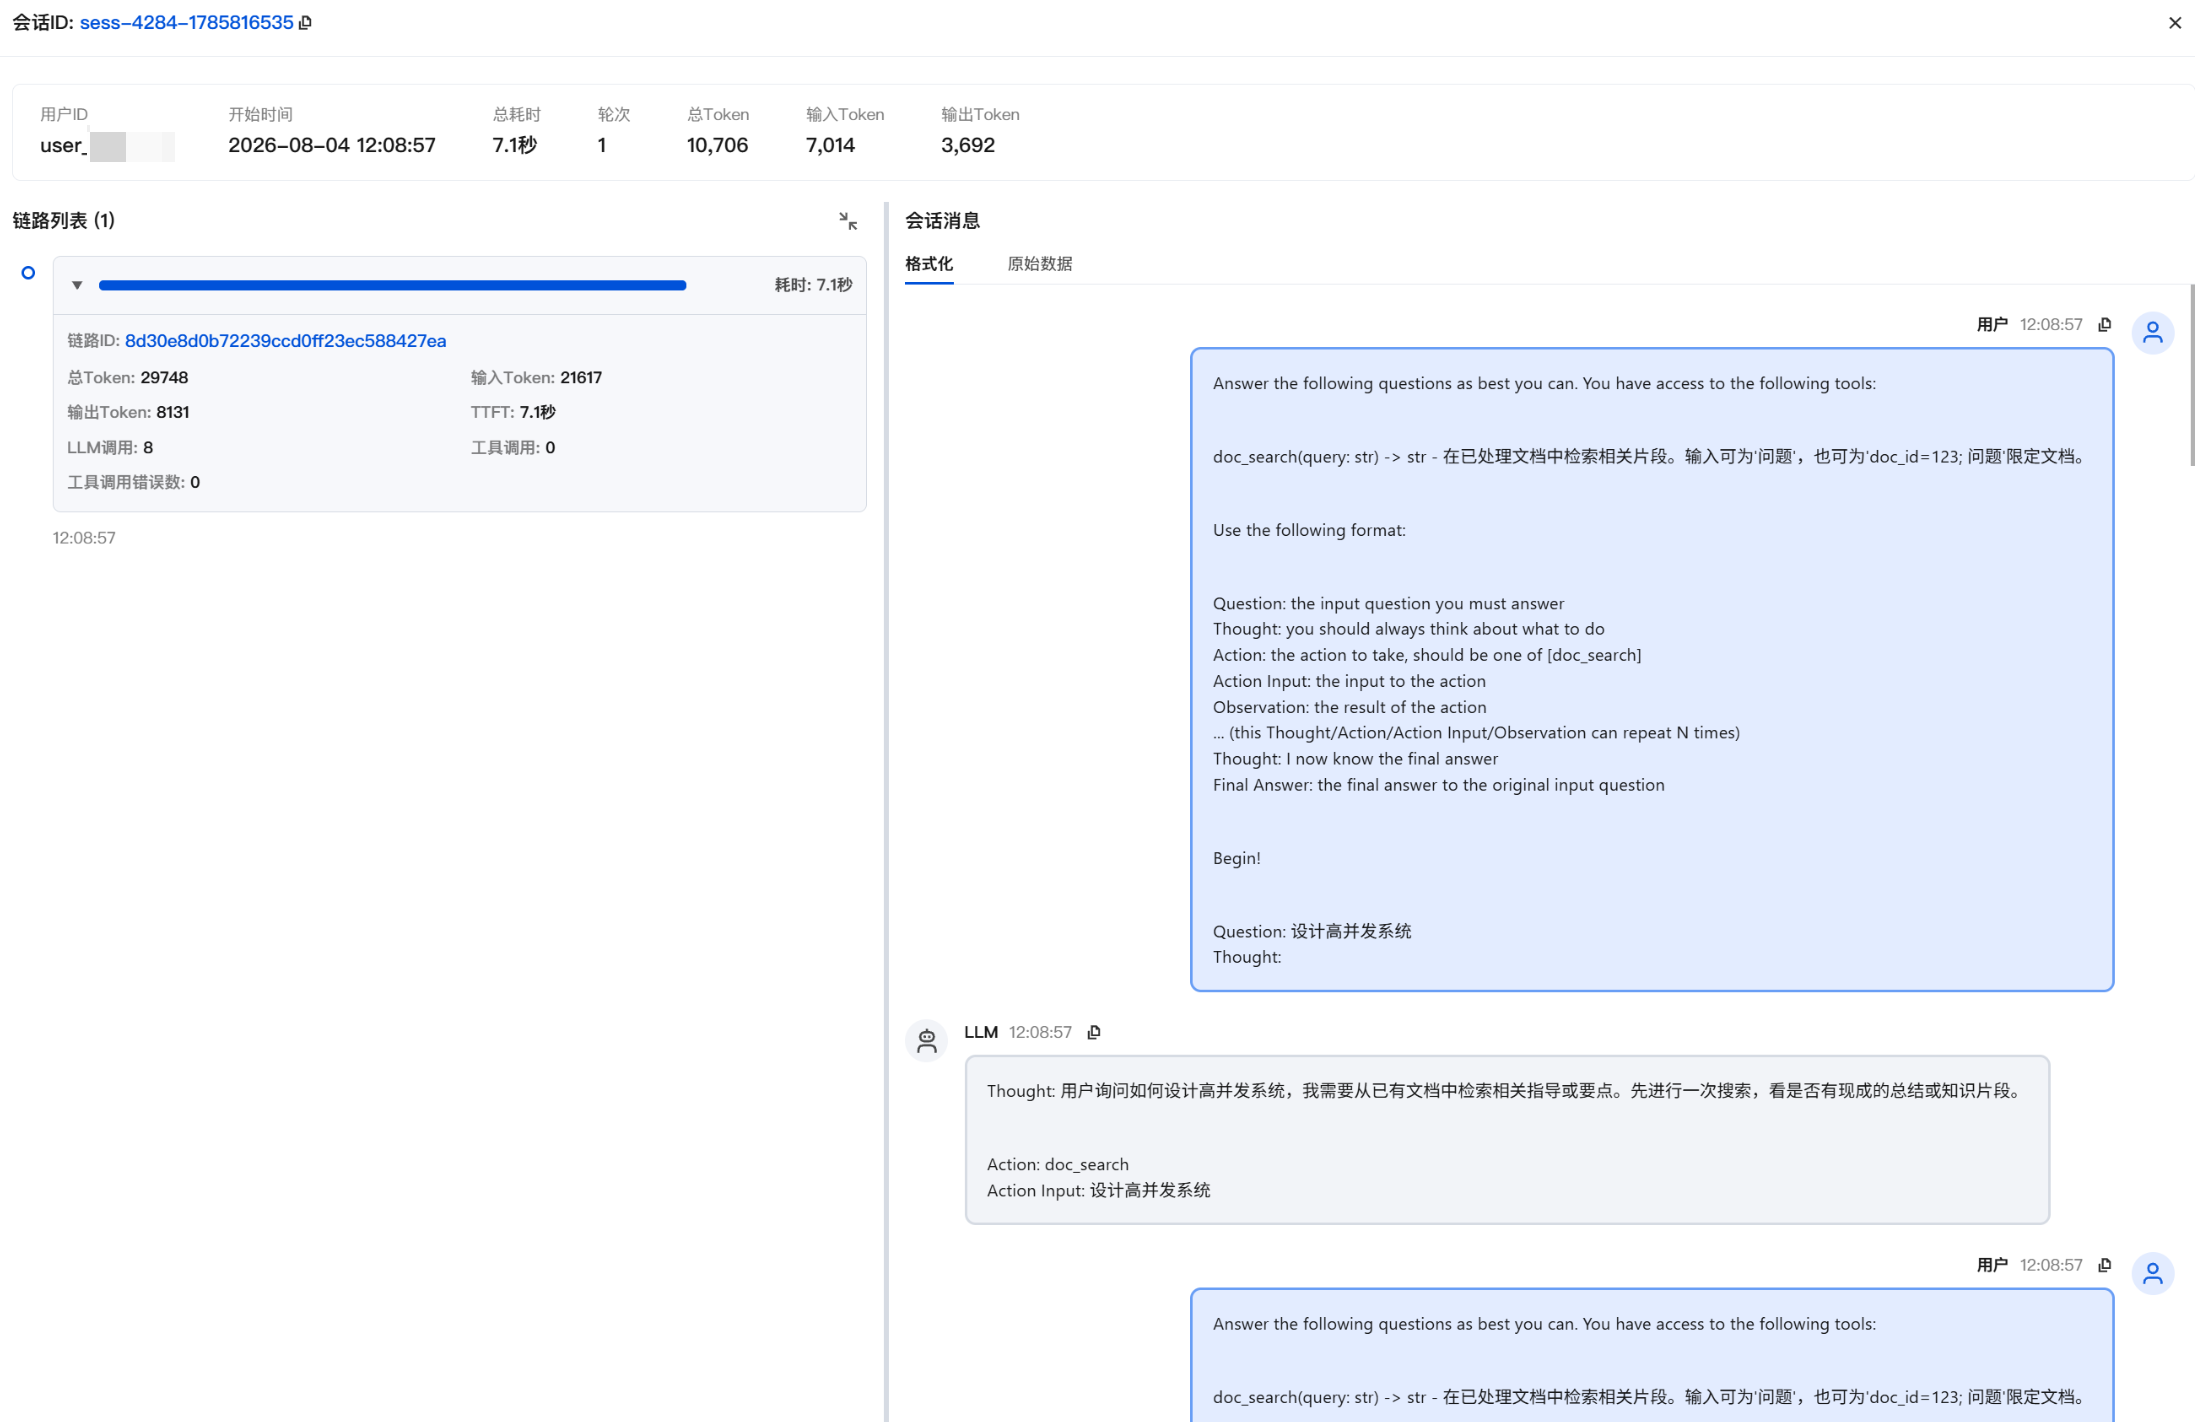
Task: Copy the second 用户 message
Action: pos(2105,1265)
